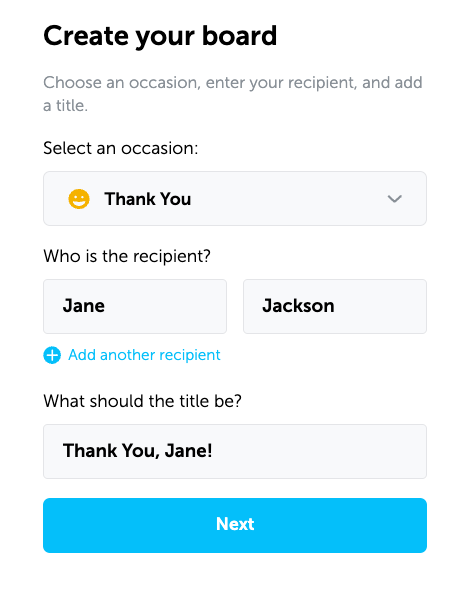Click into the board title input field
466x596 pixels.
(x=235, y=451)
